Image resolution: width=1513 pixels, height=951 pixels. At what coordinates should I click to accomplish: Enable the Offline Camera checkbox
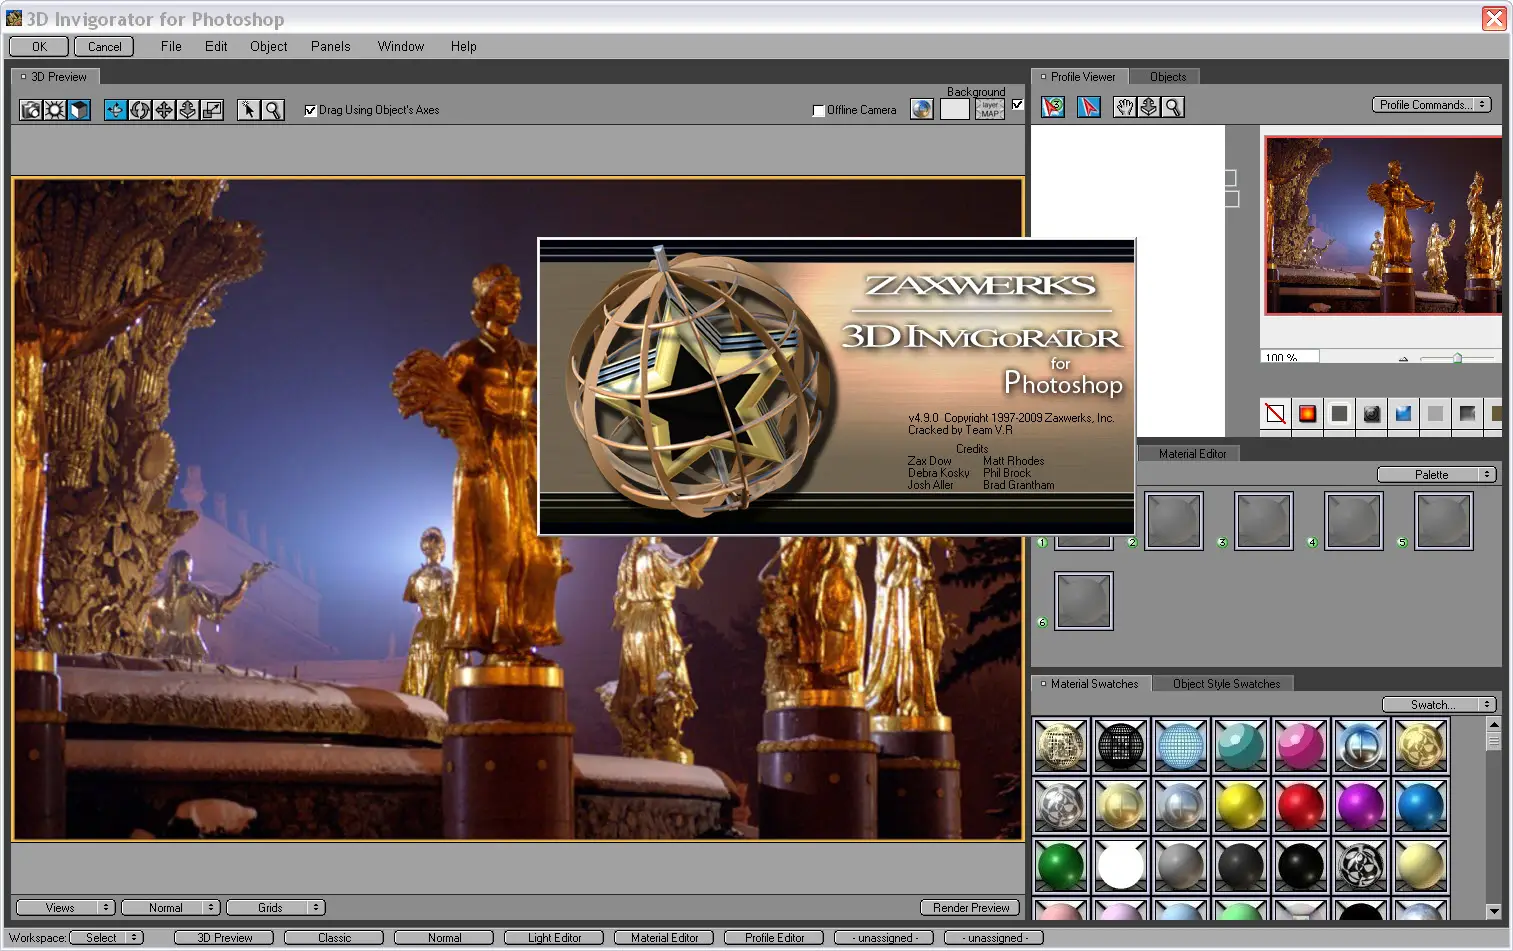coord(819,111)
